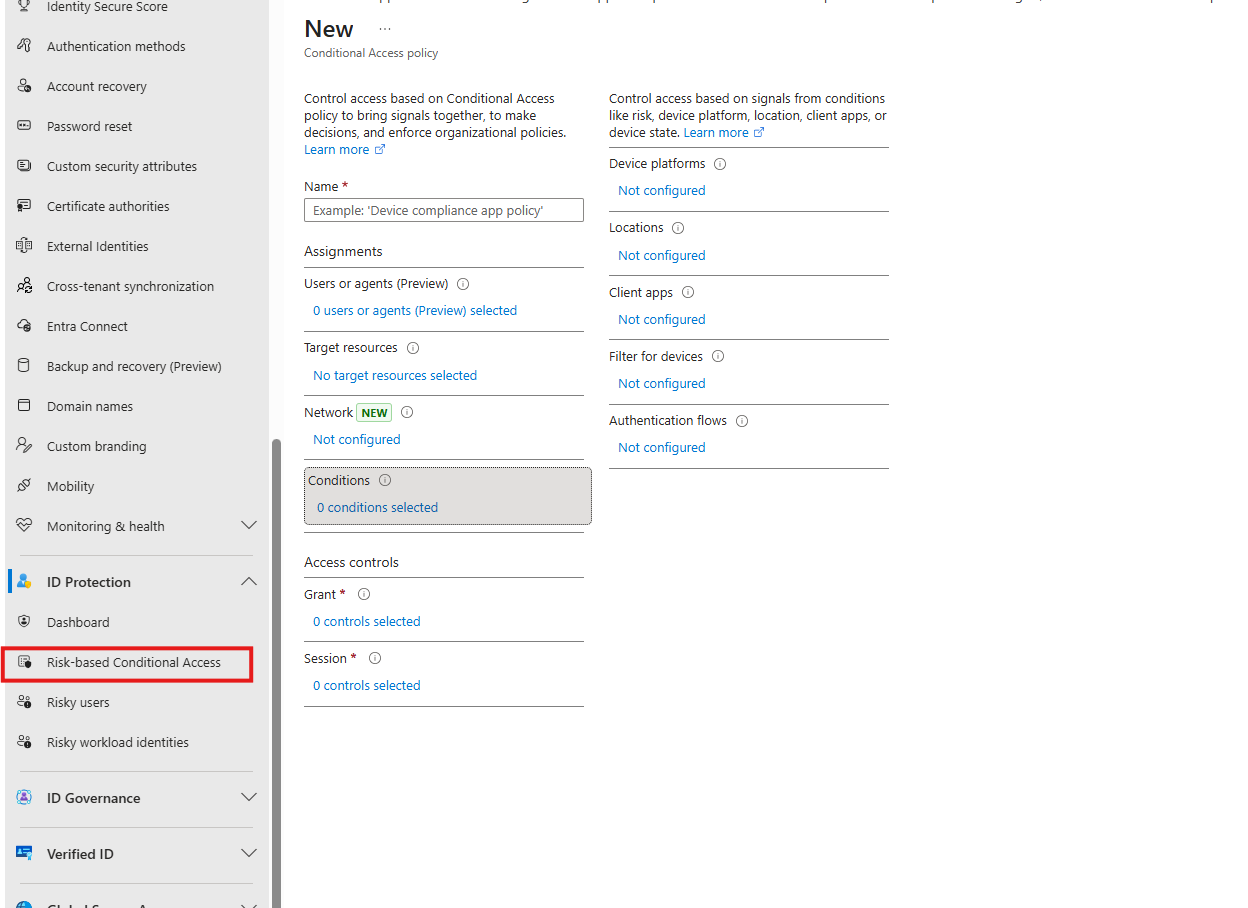Click info icon next to Locations
This screenshot has height=908, width=1248.
tap(678, 228)
